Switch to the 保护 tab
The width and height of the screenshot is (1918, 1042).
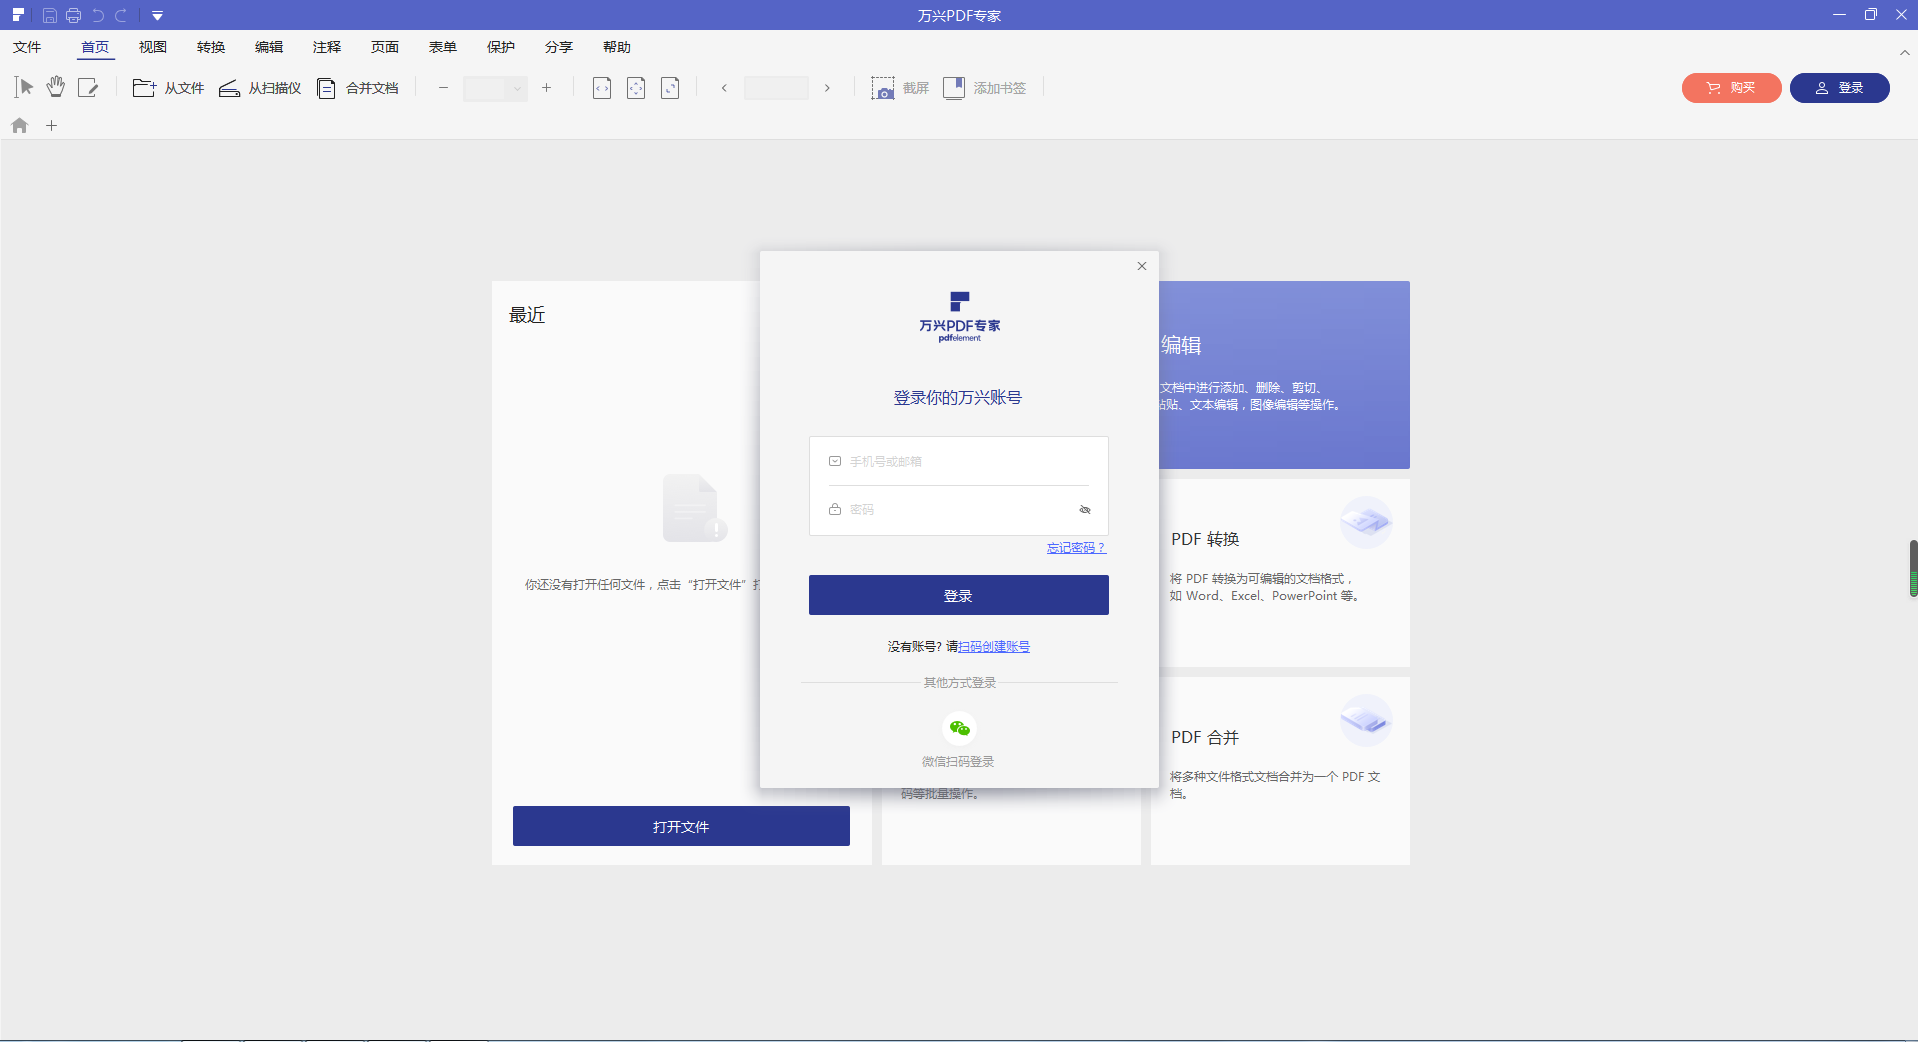(x=501, y=47)
